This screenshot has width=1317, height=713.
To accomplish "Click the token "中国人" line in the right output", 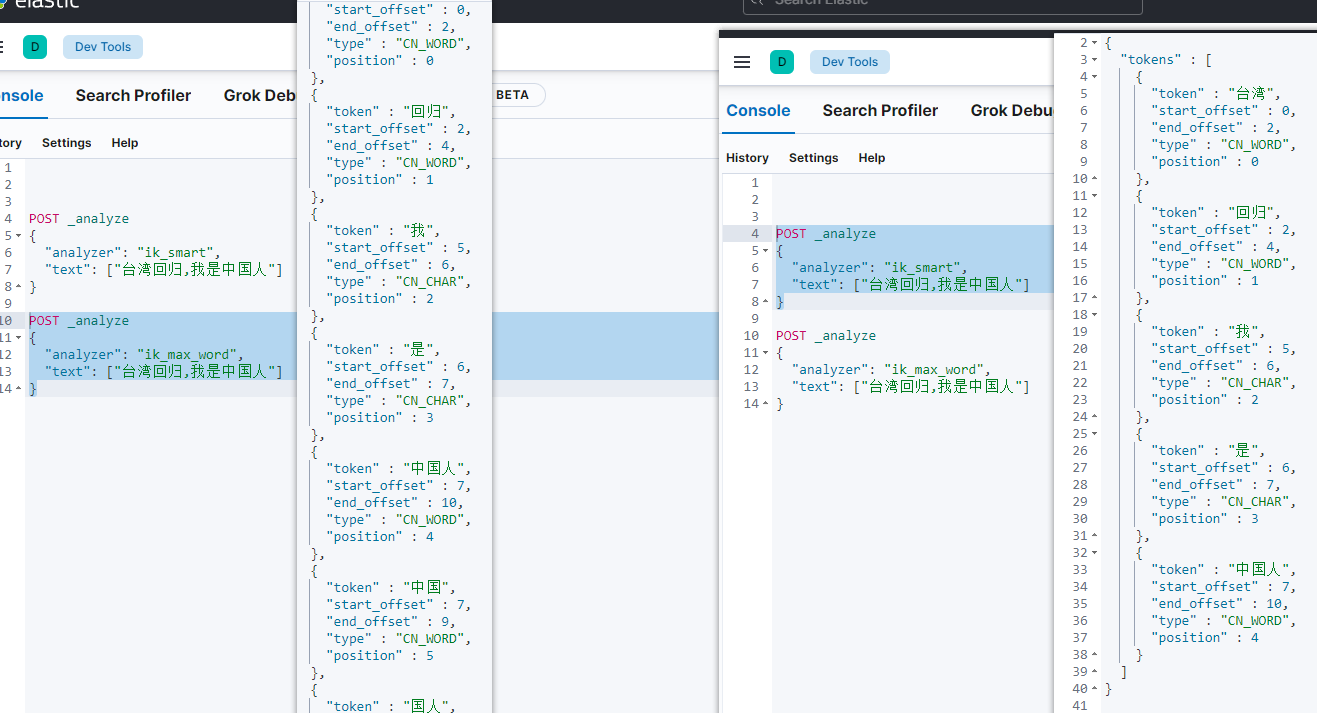I will click(1224, 570).
